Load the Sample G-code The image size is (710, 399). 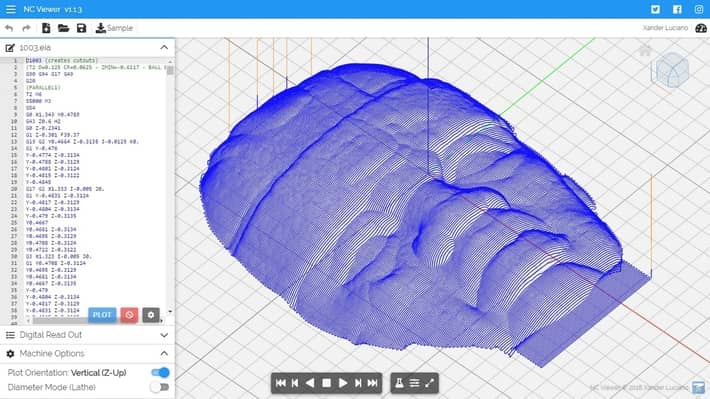[114, 28]
